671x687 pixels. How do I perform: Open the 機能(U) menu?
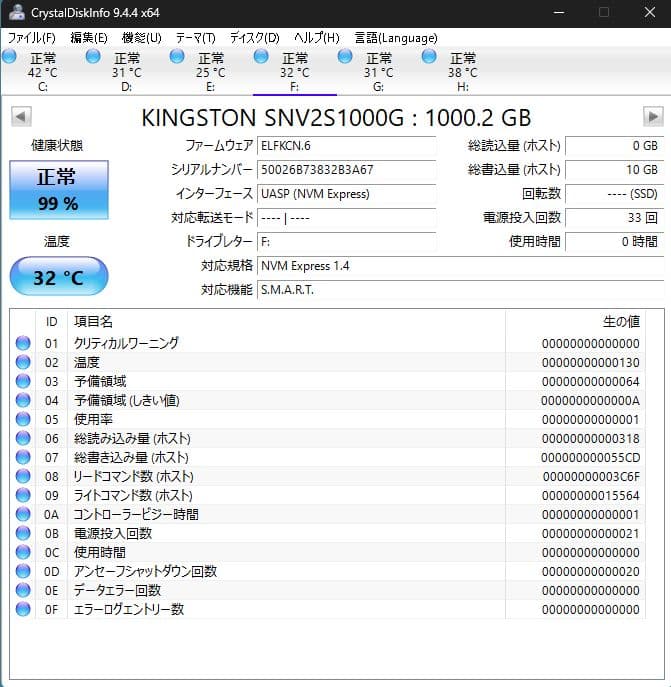pos(142,38)
